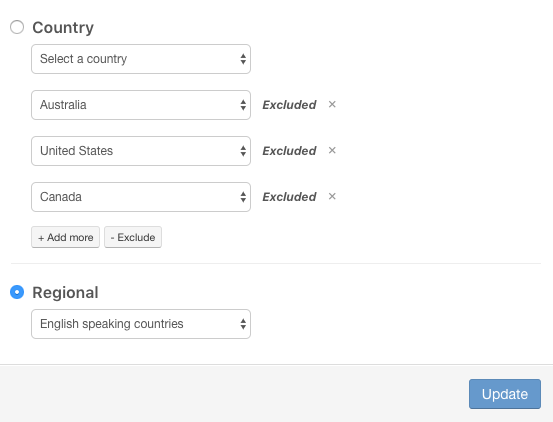
Task: Open the United States country dropdown
Action: [141, 151]
